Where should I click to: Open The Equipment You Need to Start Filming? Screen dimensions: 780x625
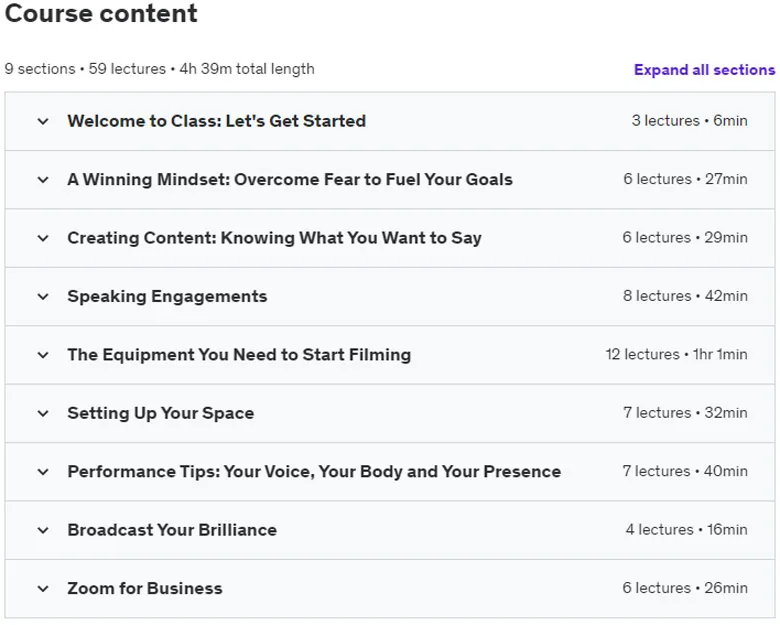point(239,355)
